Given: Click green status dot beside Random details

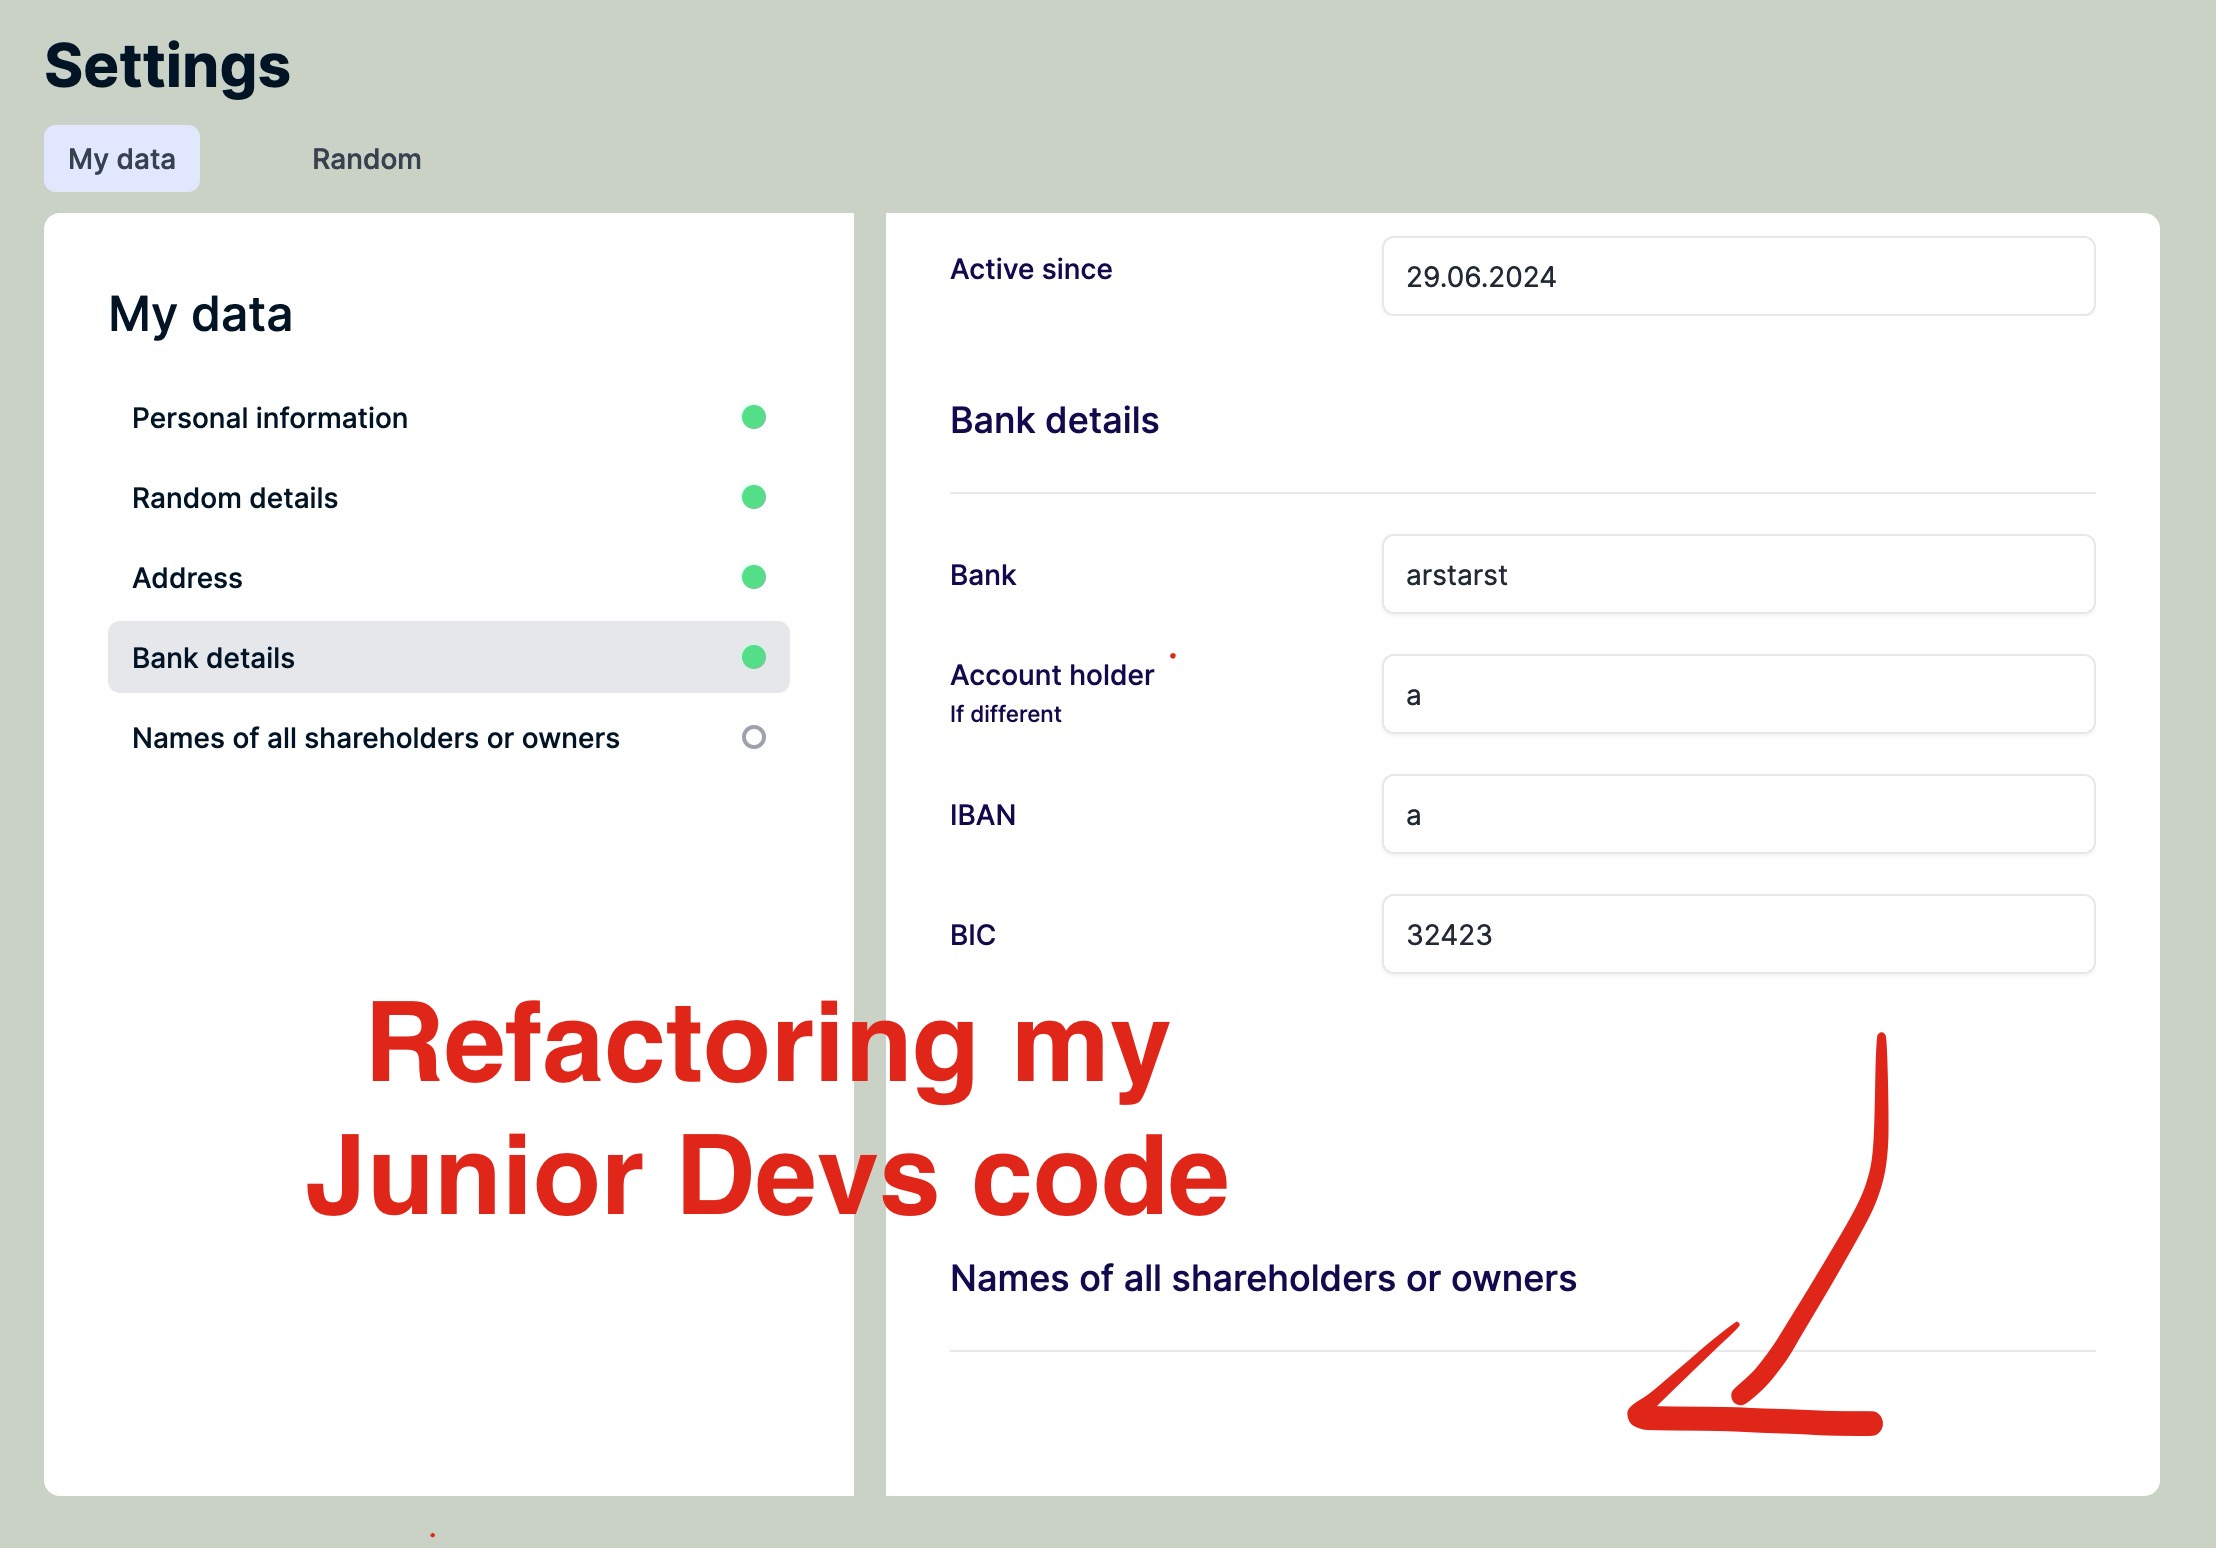Looking at the screenshot, I should [x=754, y=497].
